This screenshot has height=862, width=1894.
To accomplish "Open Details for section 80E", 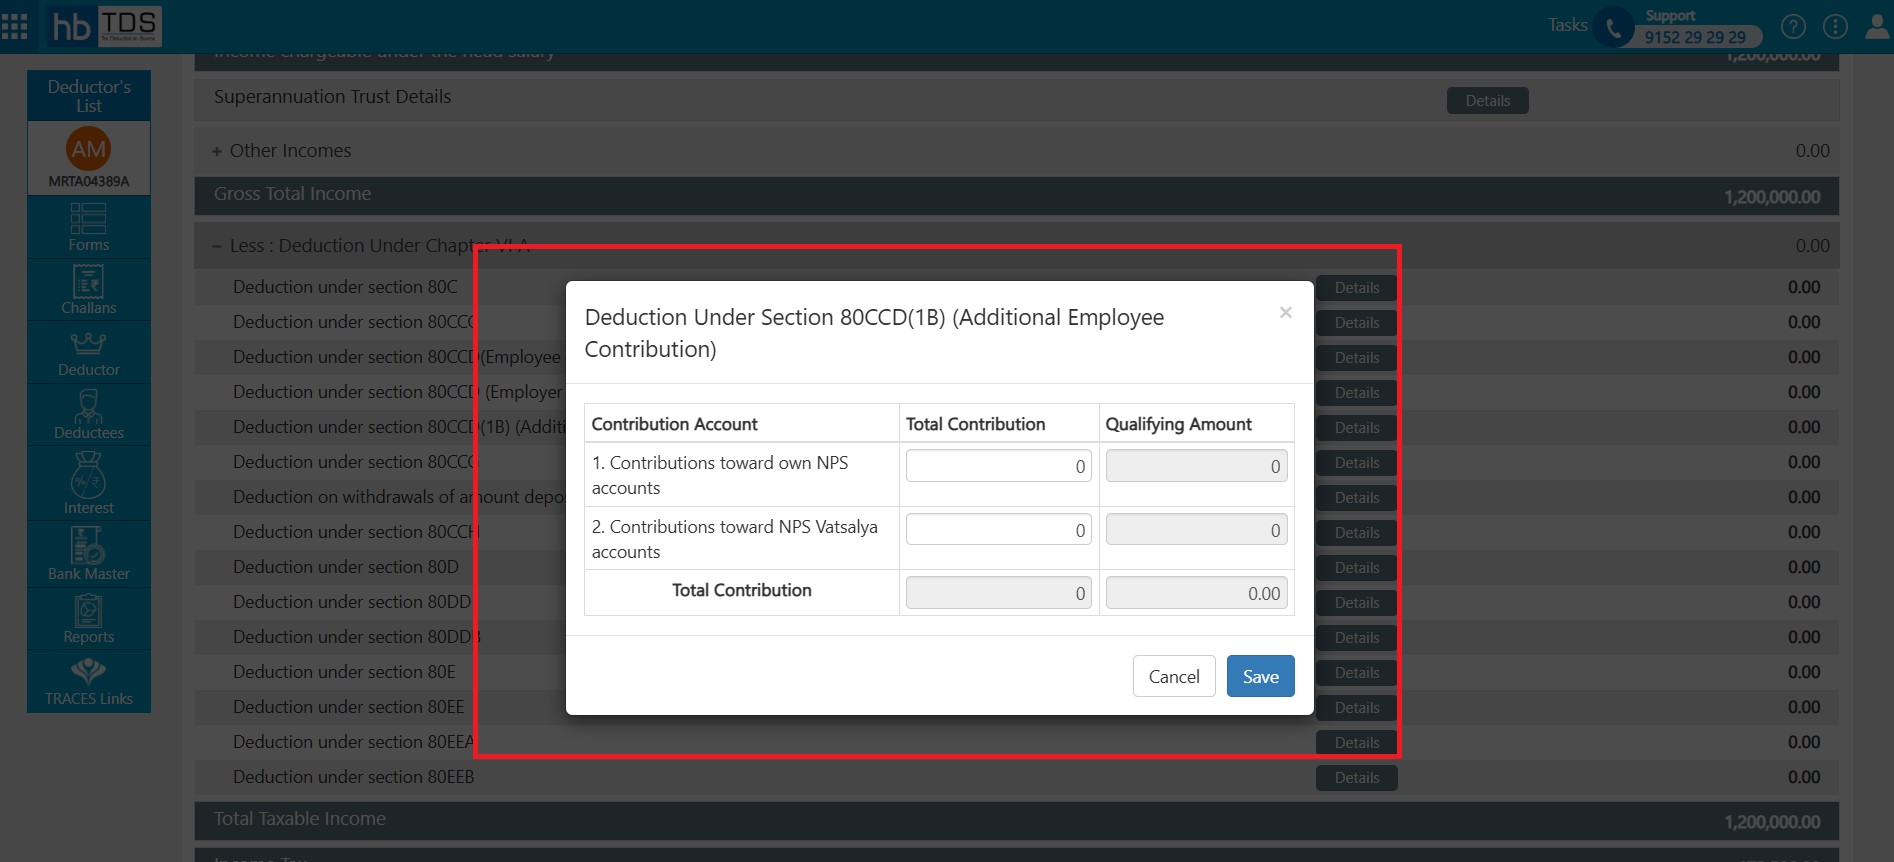I will tap(1356, 673).
